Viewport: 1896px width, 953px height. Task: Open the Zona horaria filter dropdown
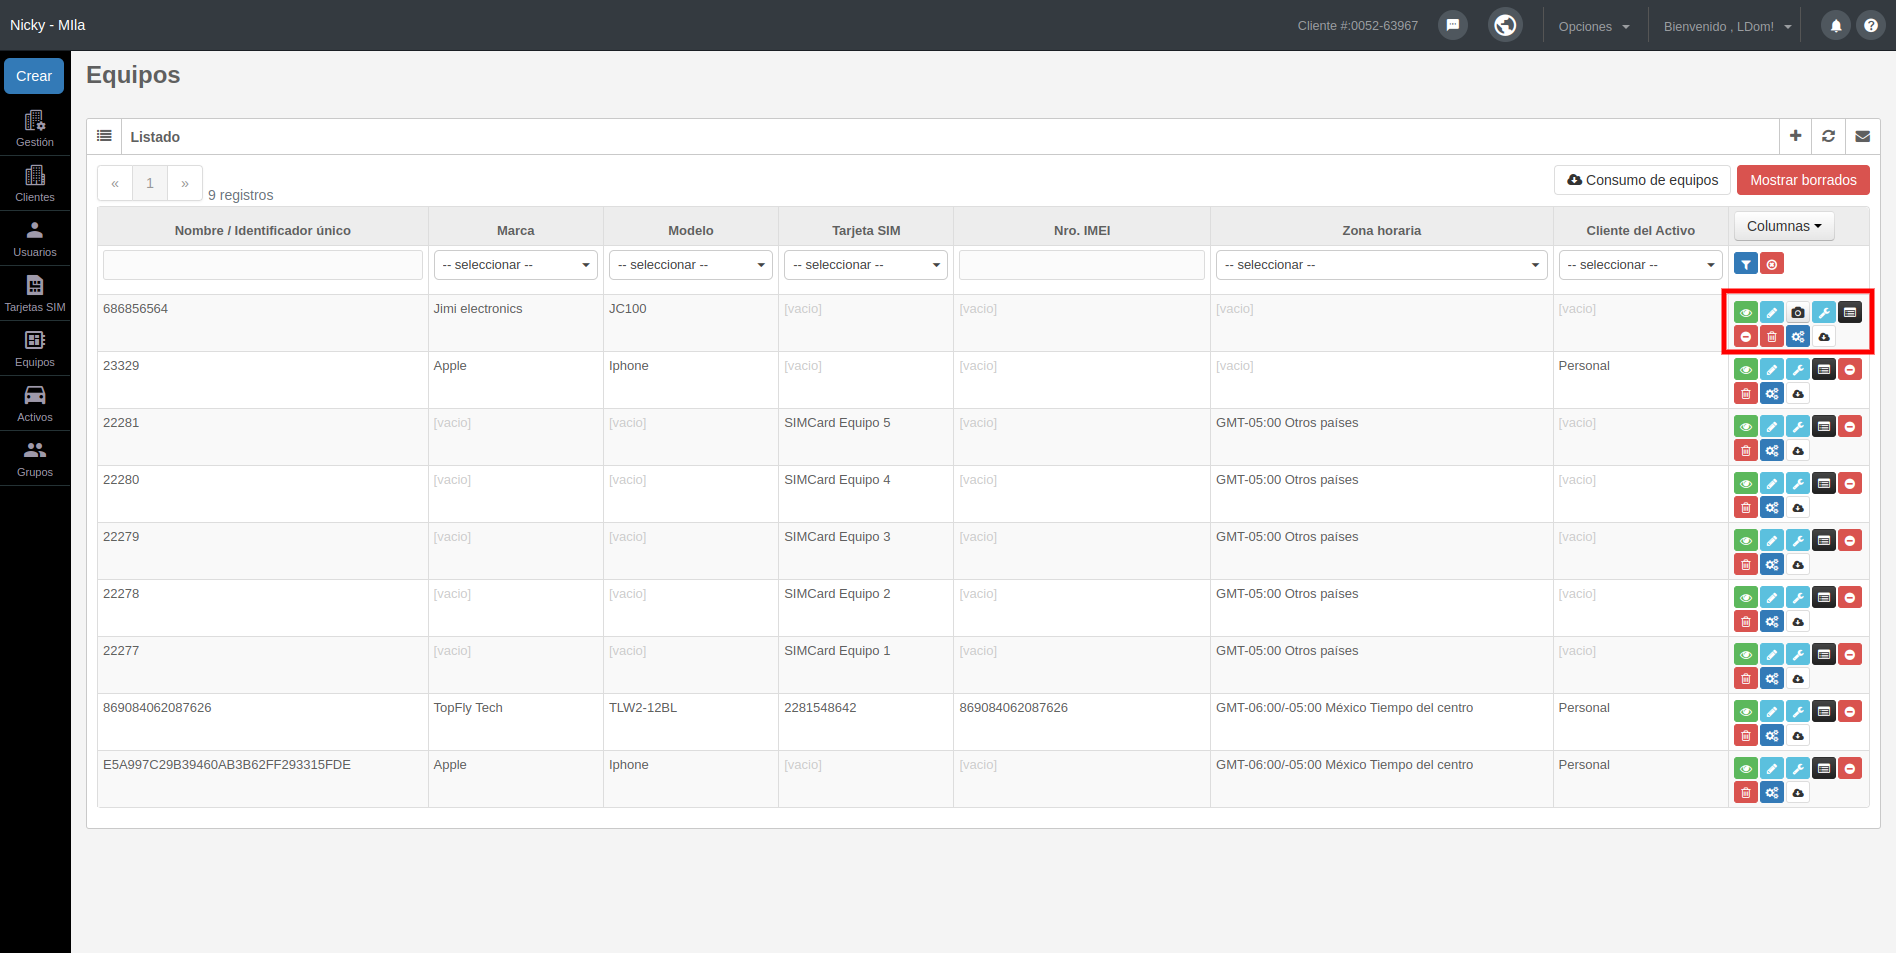point(1382,265)
